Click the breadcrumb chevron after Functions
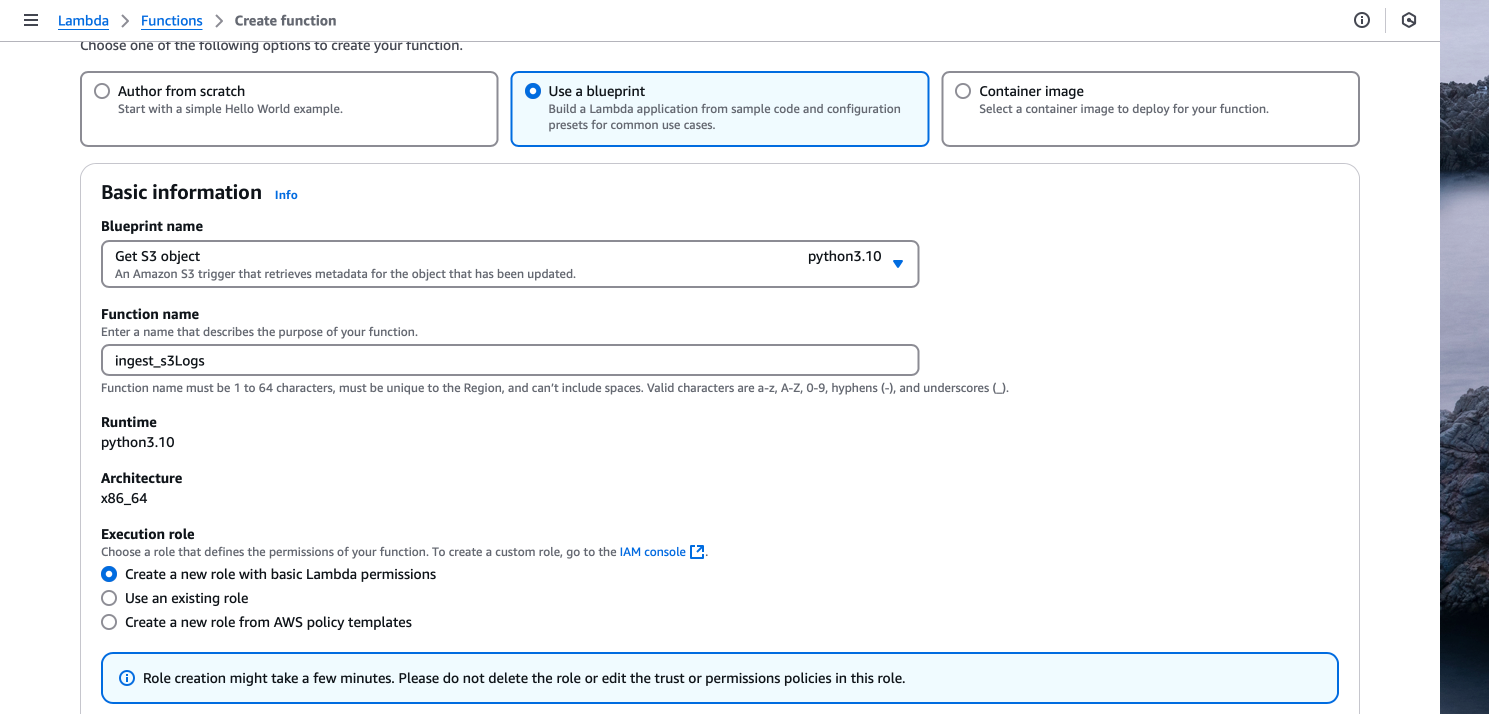This screenshot has height=714, width=1489. [219, 20]
